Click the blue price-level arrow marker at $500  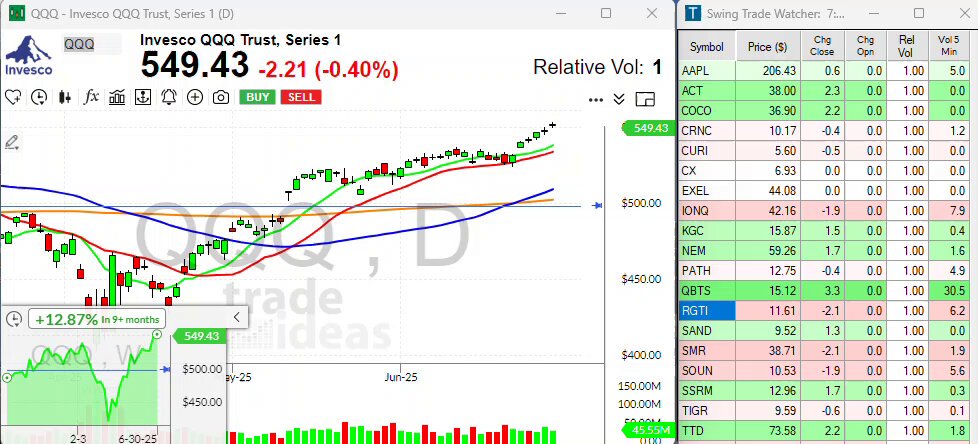click(598, 205)
